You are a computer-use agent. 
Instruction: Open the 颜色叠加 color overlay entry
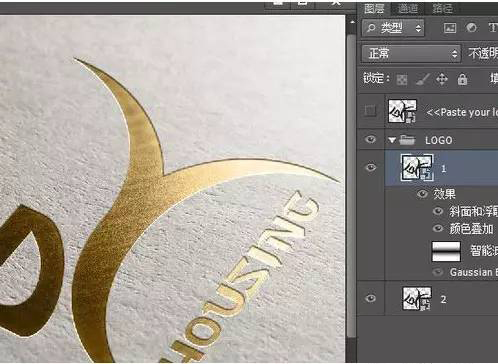pos(471,229)
